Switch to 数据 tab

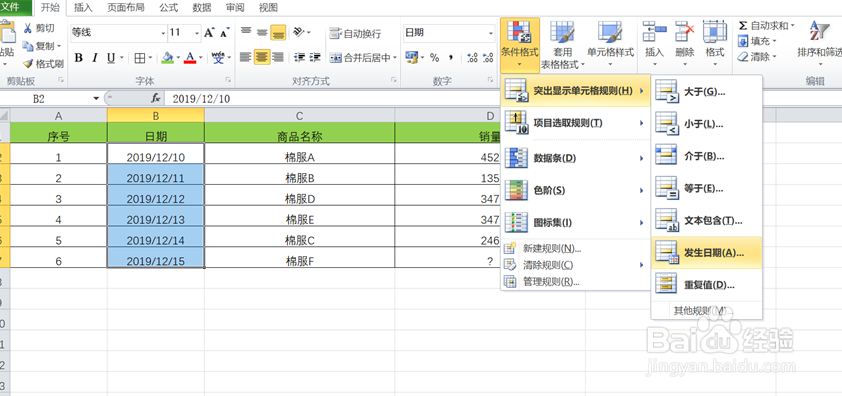(x=202, y=8)
